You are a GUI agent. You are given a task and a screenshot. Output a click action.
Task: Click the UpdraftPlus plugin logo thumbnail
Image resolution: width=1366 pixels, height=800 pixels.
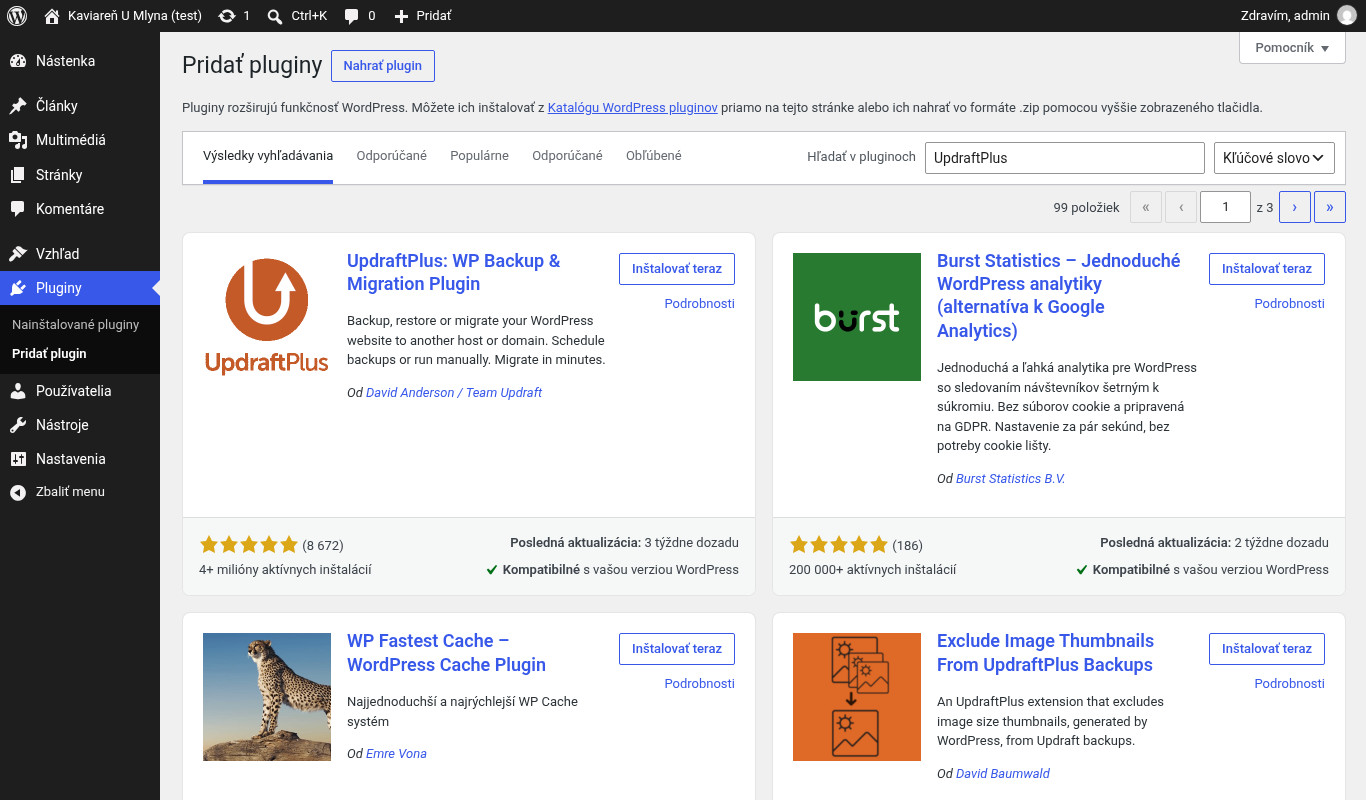click(x=267, y=317)
